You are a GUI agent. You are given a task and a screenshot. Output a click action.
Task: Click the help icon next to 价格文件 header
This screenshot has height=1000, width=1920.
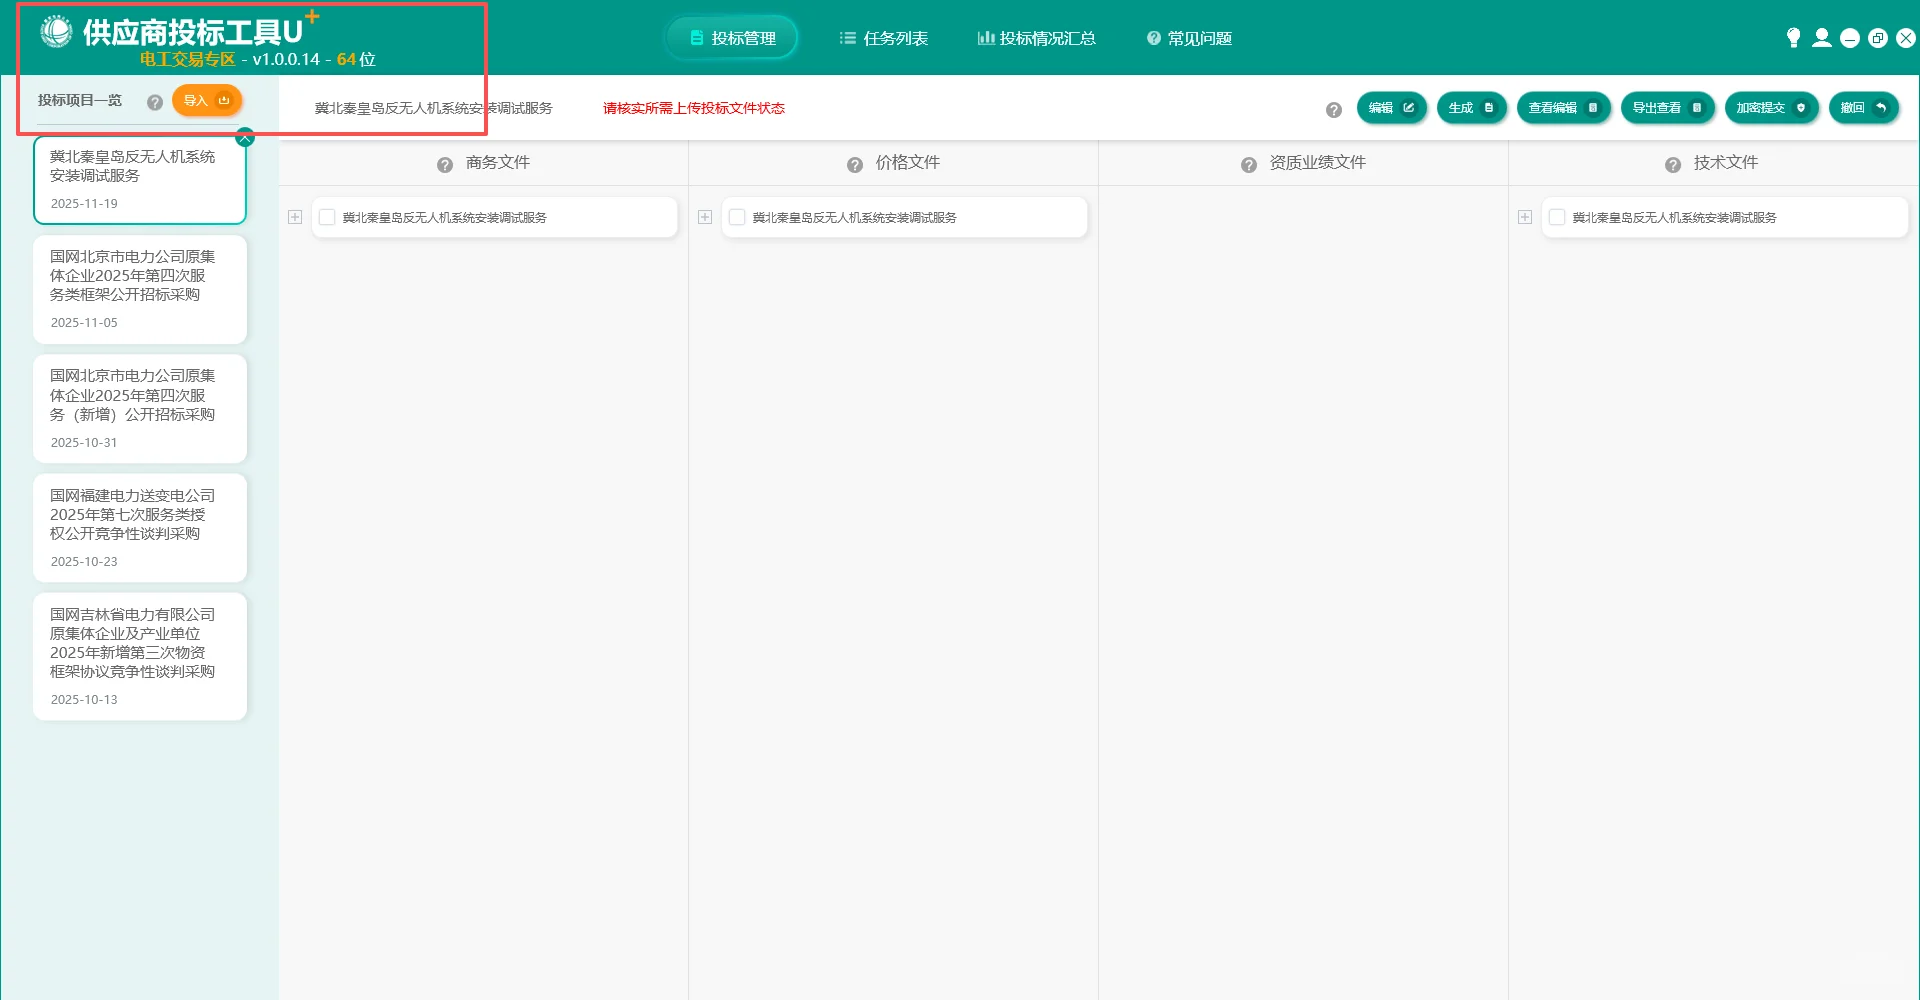tap(855, 164)
